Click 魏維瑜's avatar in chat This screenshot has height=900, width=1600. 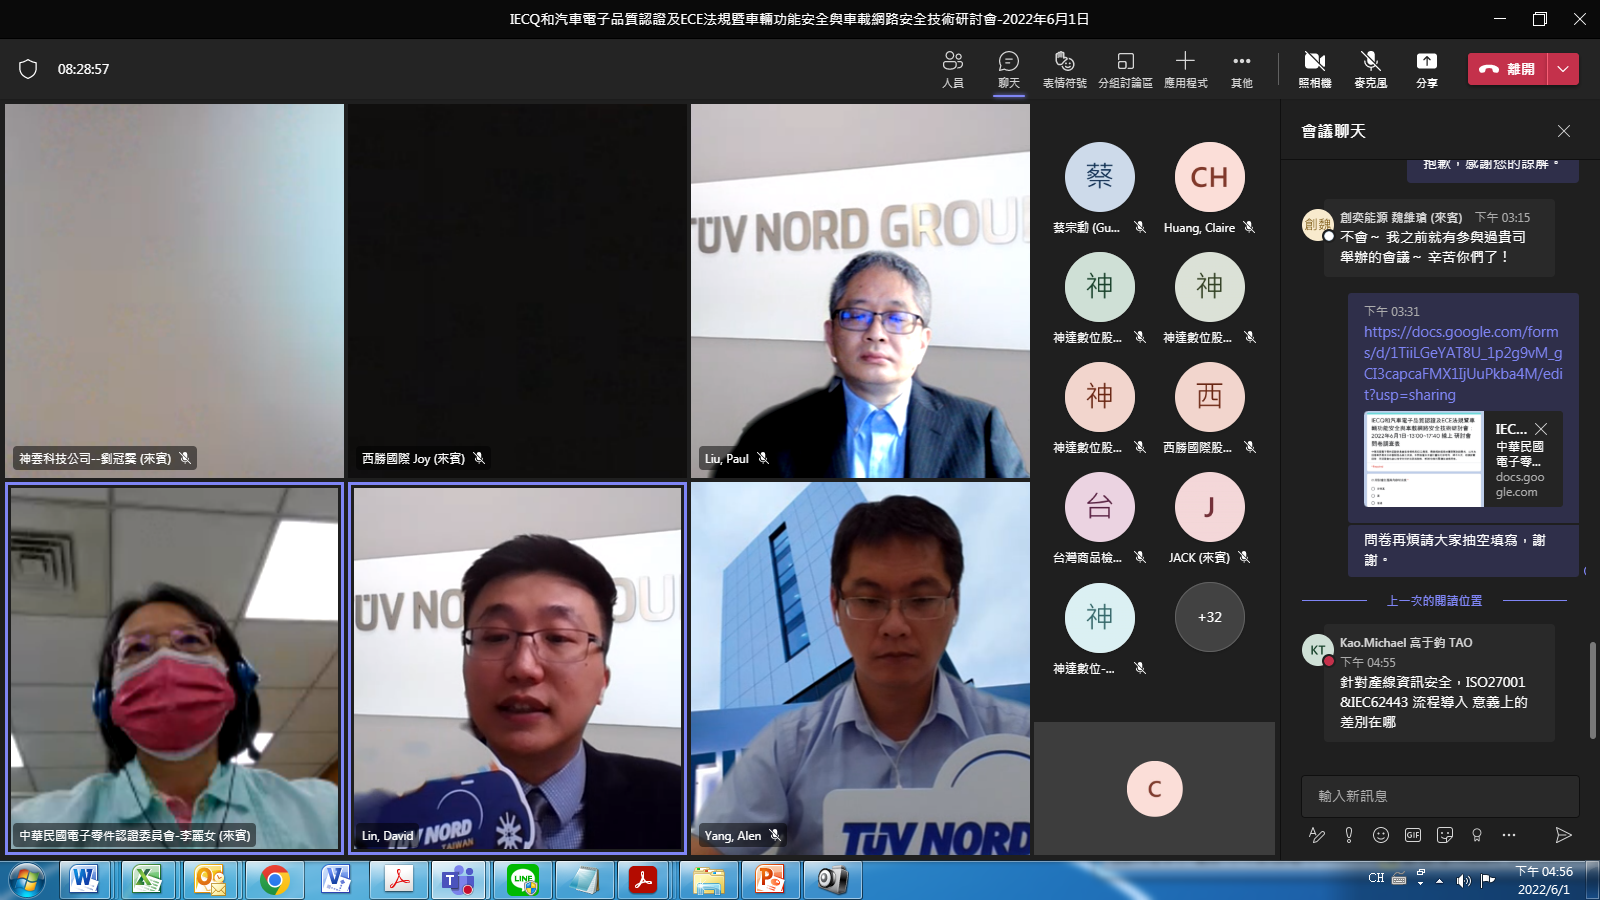point(1318,225)
